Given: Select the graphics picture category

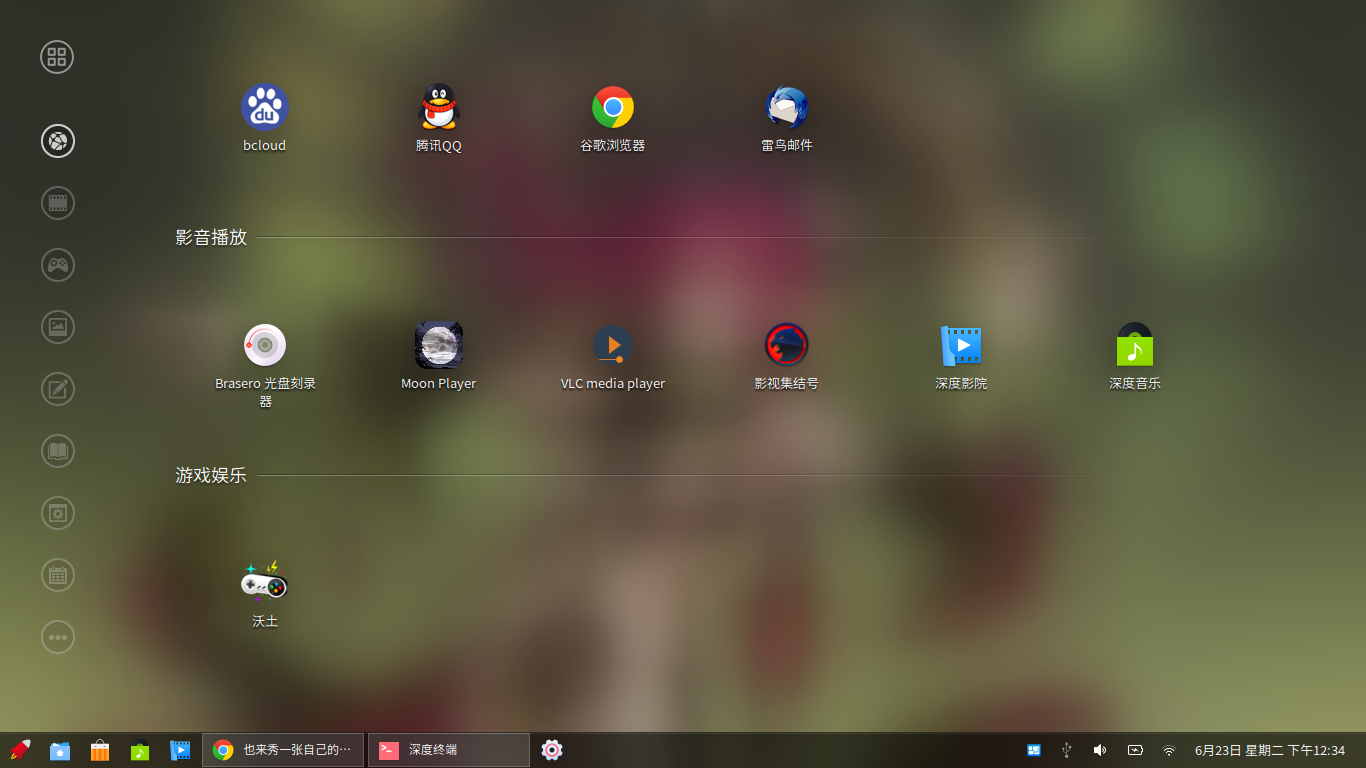Looking at the screenshot, I should coord(58,327).
